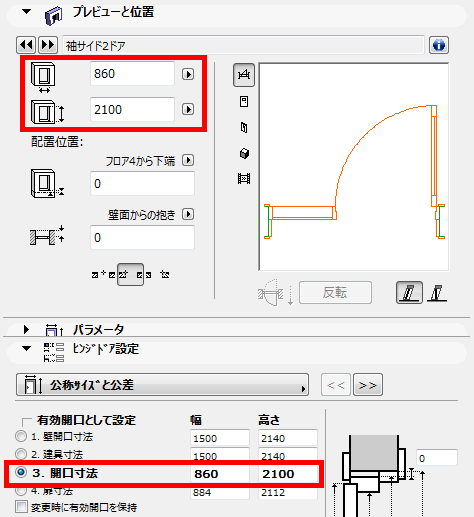This screenshot has width=474, height=517.
Task: Select the left slanted opening-plane toggle
Action: 409,292
